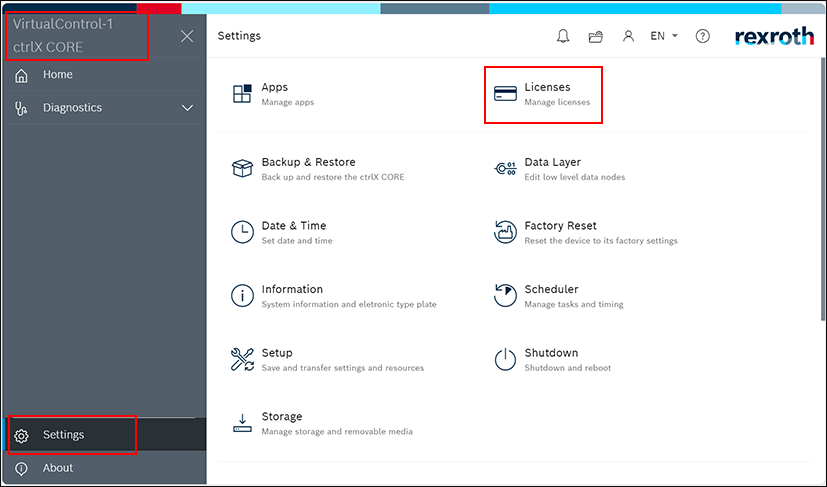Viewport: 827px width, 487px height.
Task: Open Factory Reset settings
Action: [560, 225]
